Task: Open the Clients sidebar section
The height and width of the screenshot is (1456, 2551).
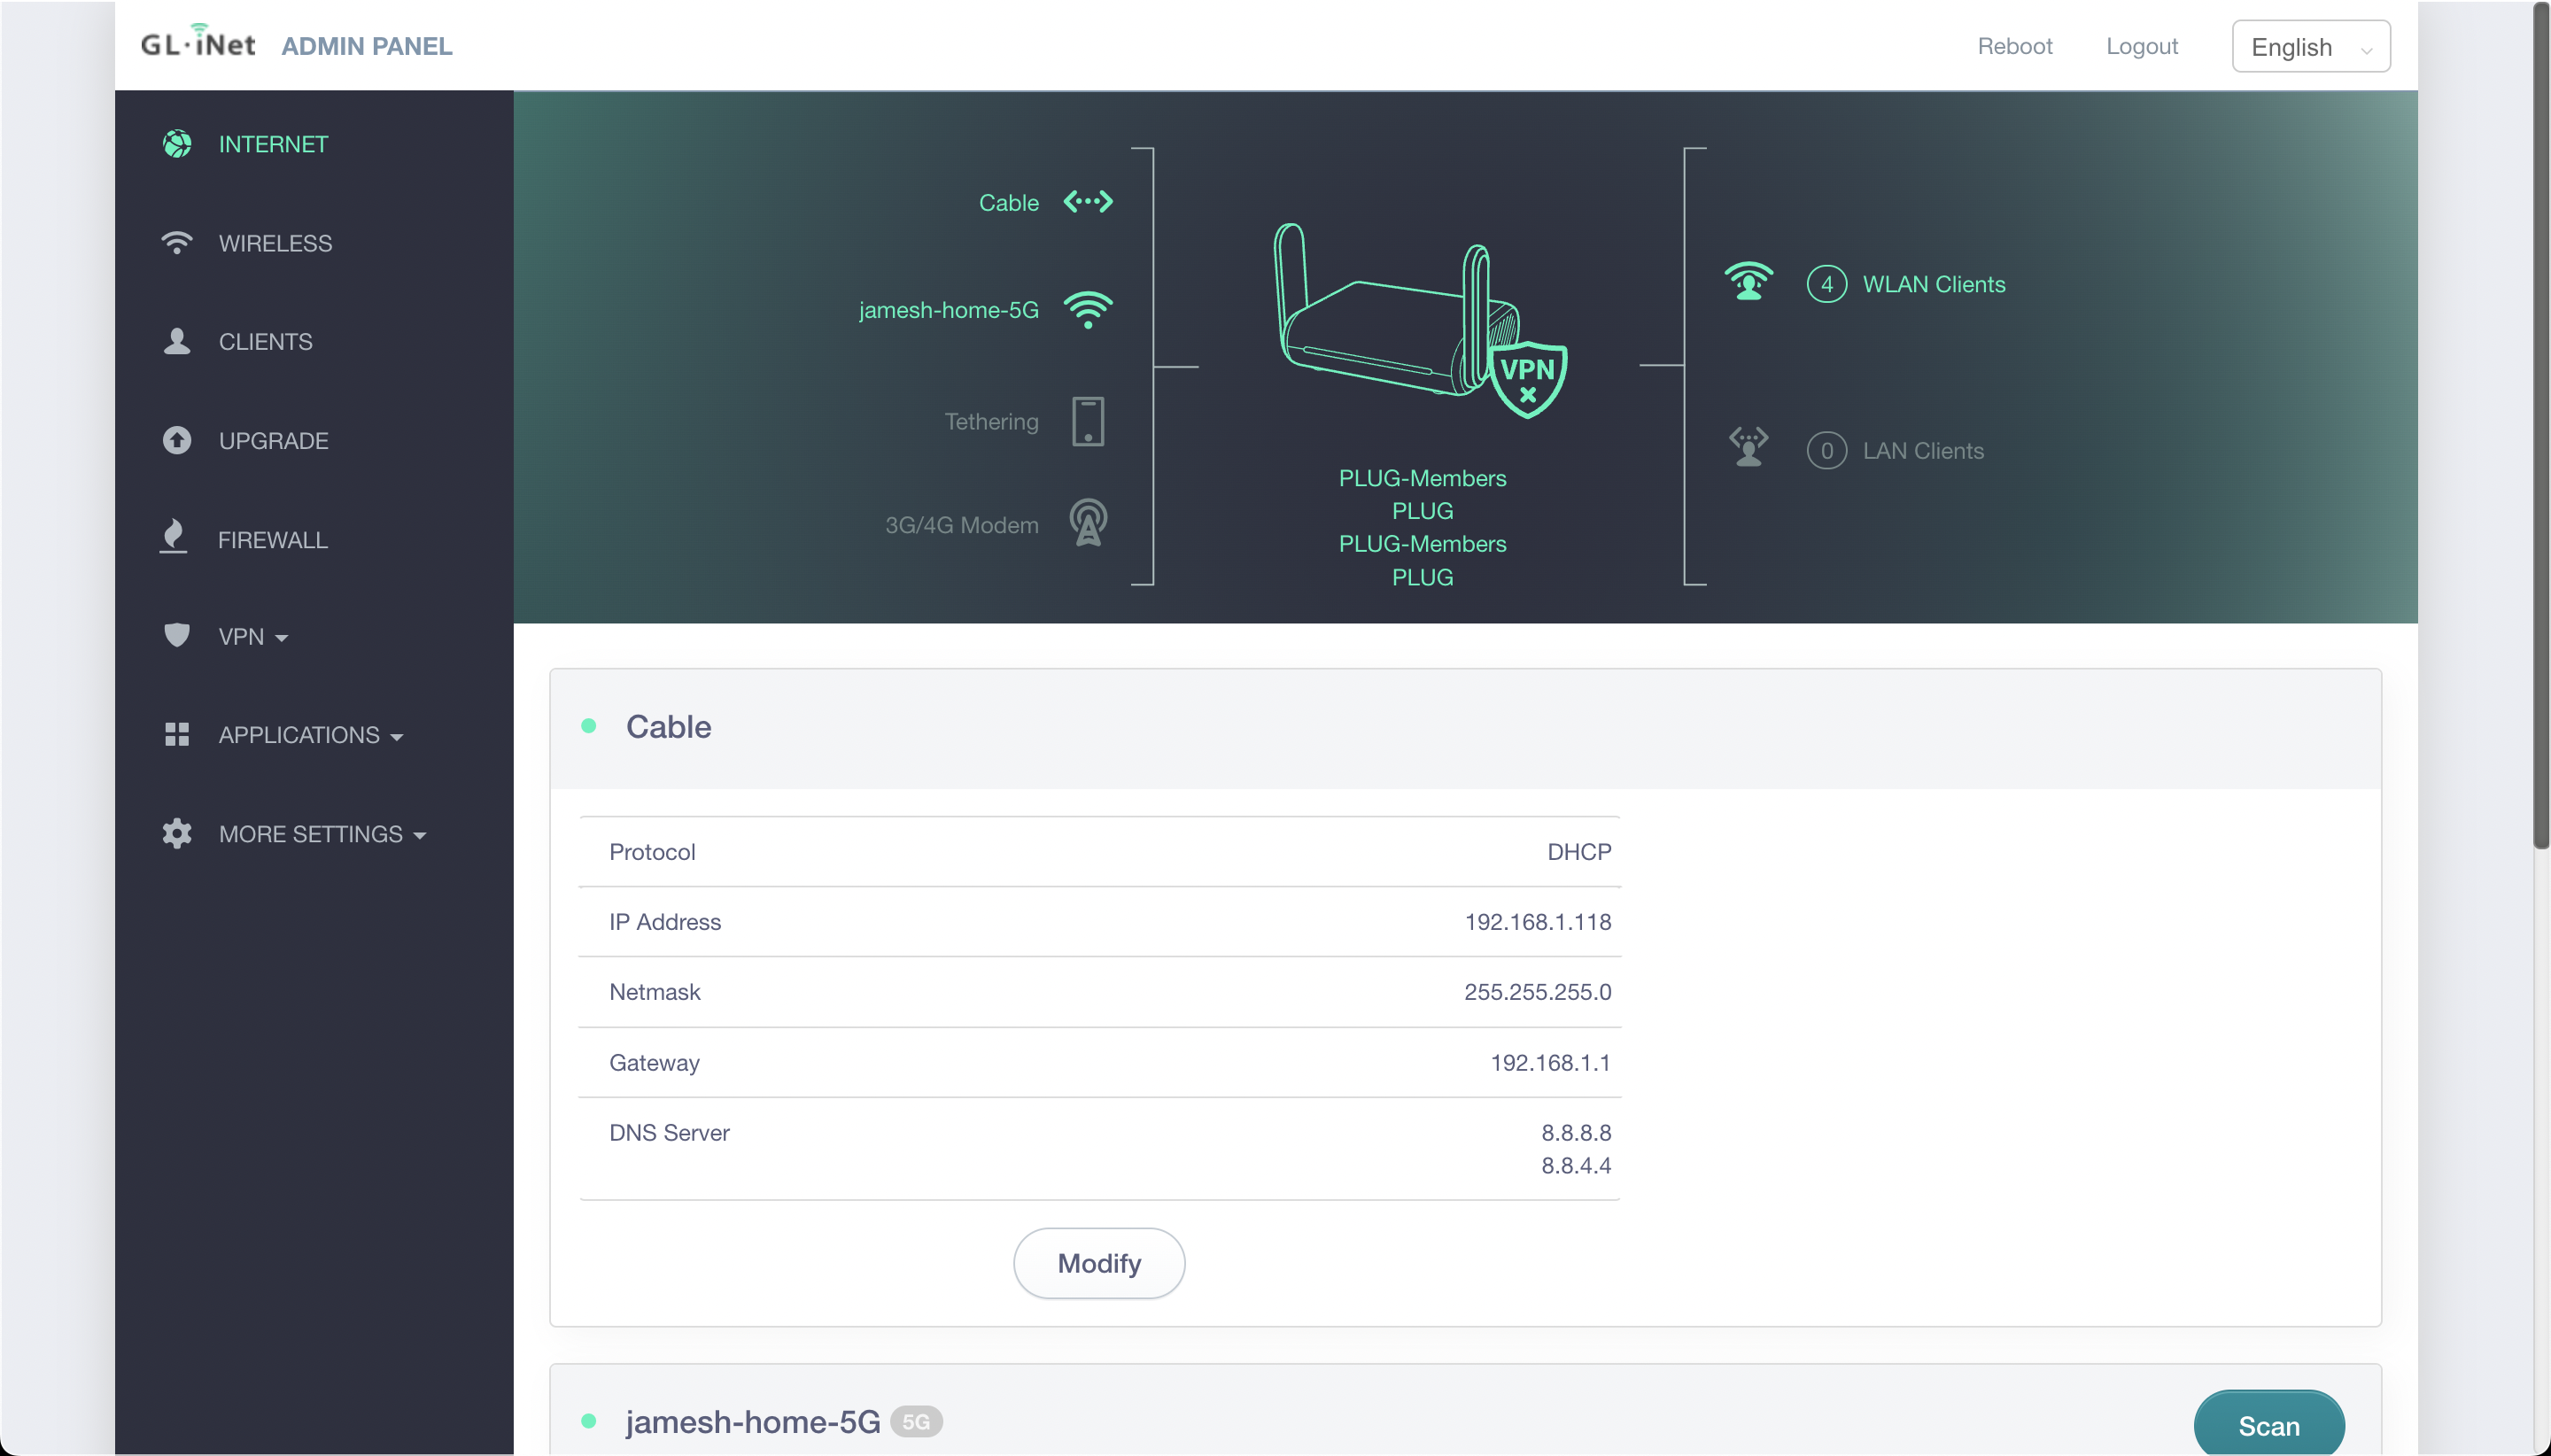Action: (265, 342)
